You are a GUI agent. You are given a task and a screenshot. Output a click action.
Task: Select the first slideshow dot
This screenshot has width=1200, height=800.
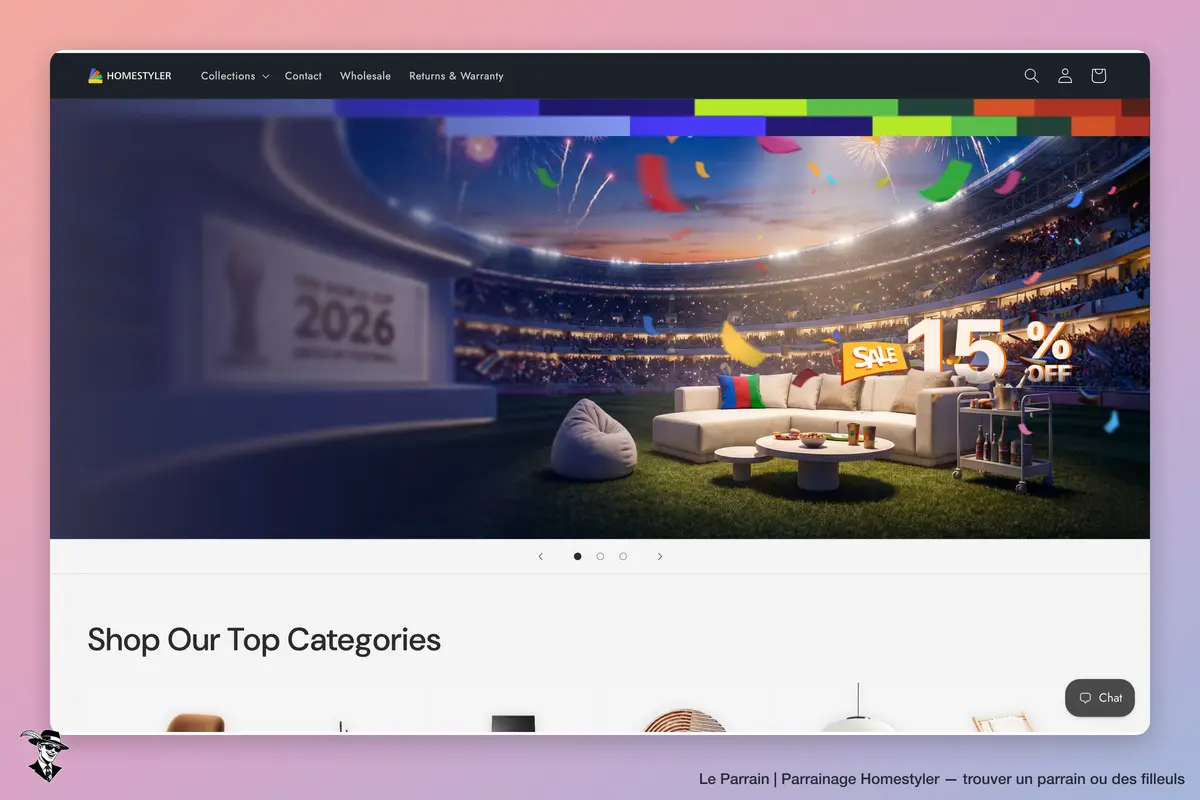coord(577,556)
